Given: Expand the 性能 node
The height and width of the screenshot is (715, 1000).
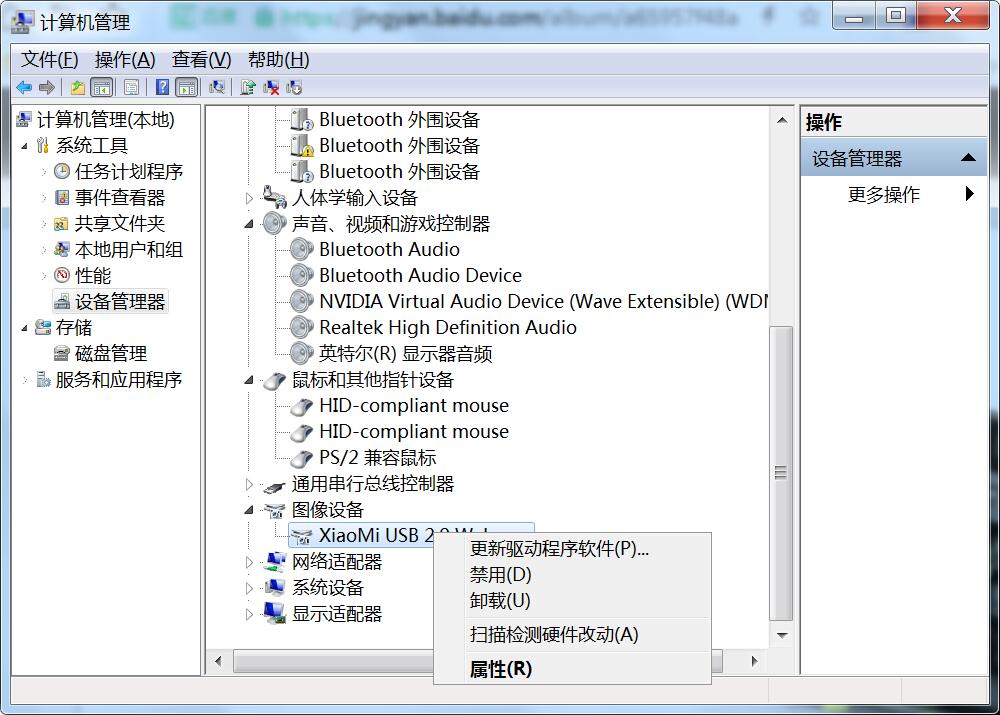Looking at the screenshot, I should point(43,276).
